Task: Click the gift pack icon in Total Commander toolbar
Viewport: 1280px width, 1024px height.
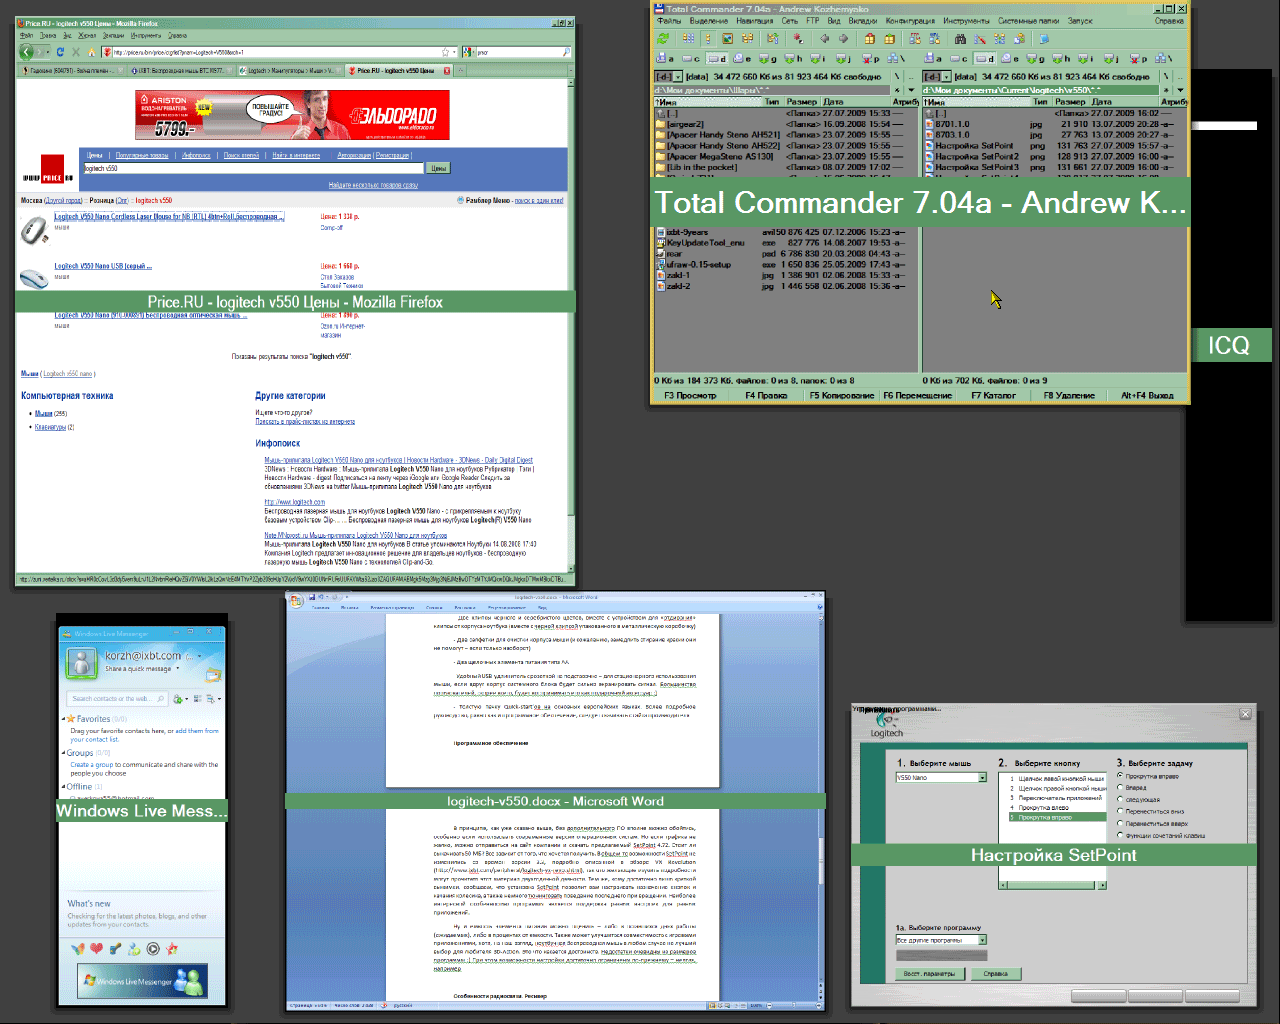Action: 869,39
